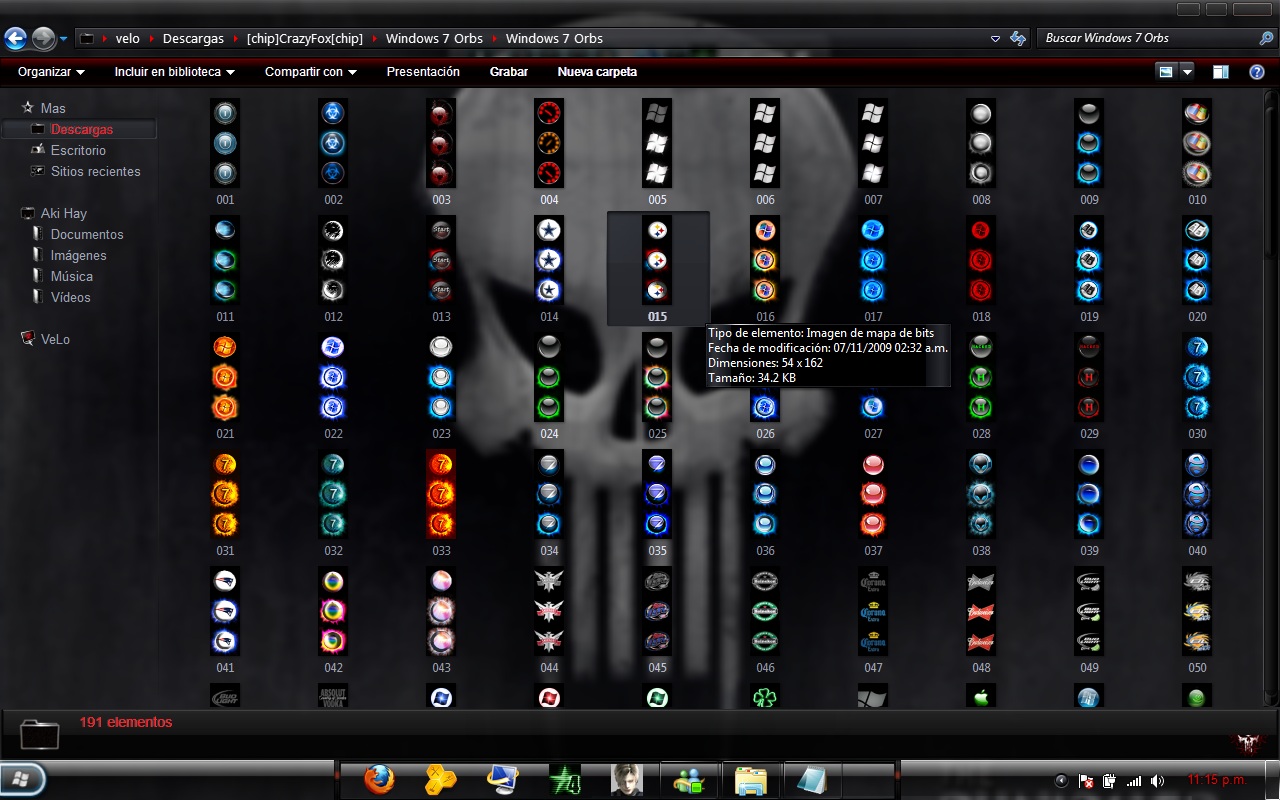Click the volume speaker tray icon

coord(1157,780)
